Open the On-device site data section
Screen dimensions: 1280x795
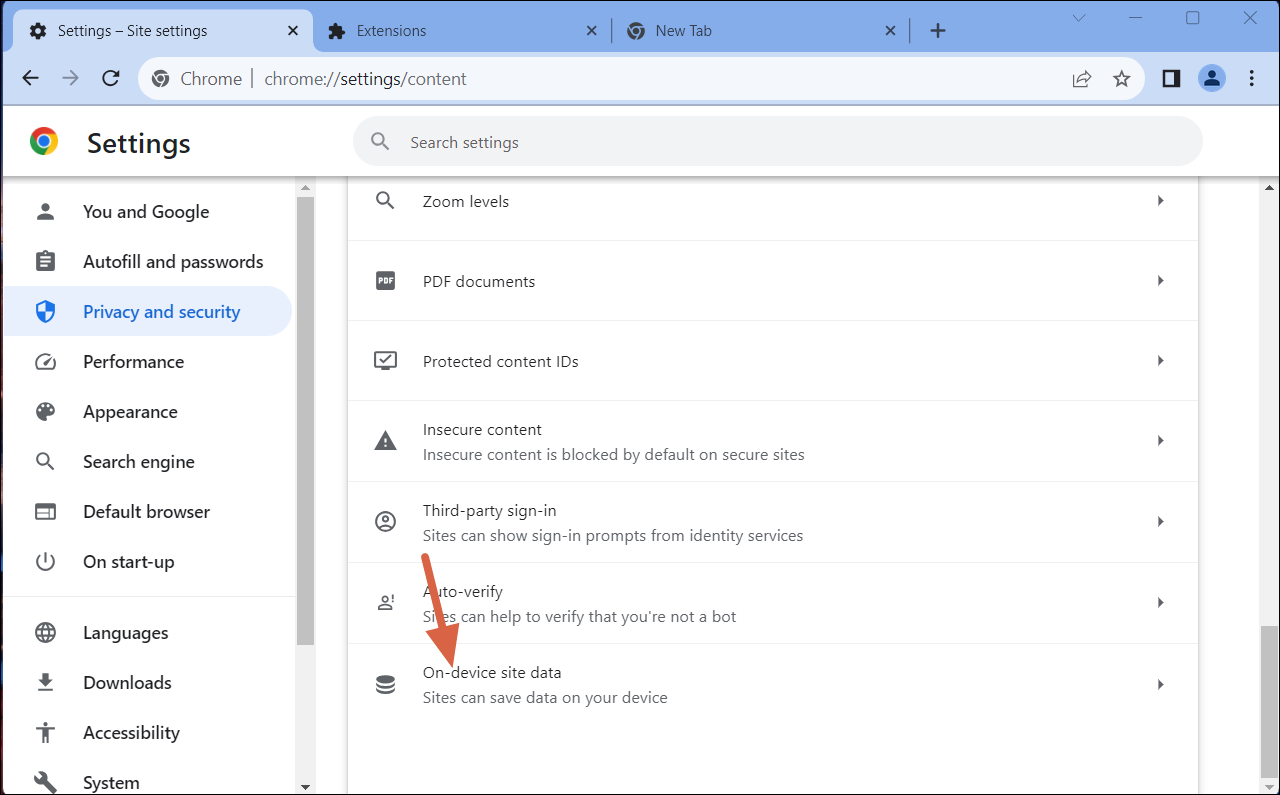773,684
